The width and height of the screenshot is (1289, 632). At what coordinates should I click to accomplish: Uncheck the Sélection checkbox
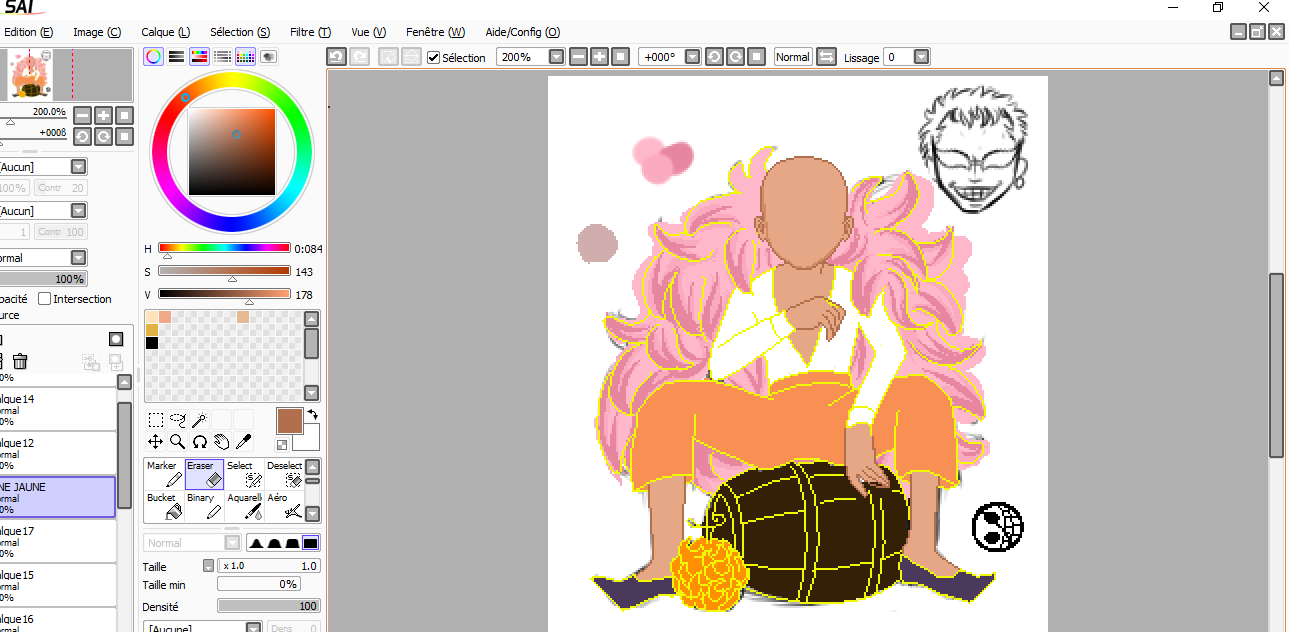point(434,58)
